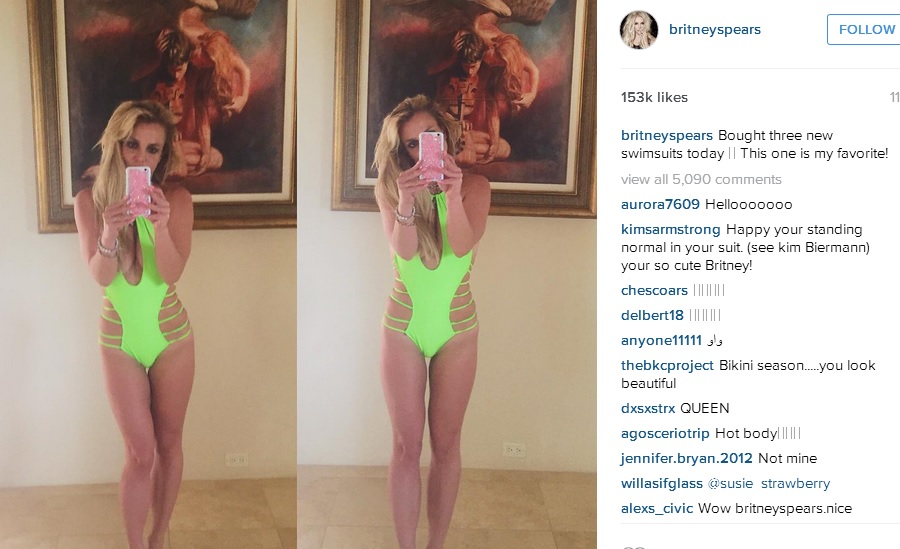Click the britneyspears name in caption
The height and width of the screenshot is (549, 900).
click(x=667, y=136)
